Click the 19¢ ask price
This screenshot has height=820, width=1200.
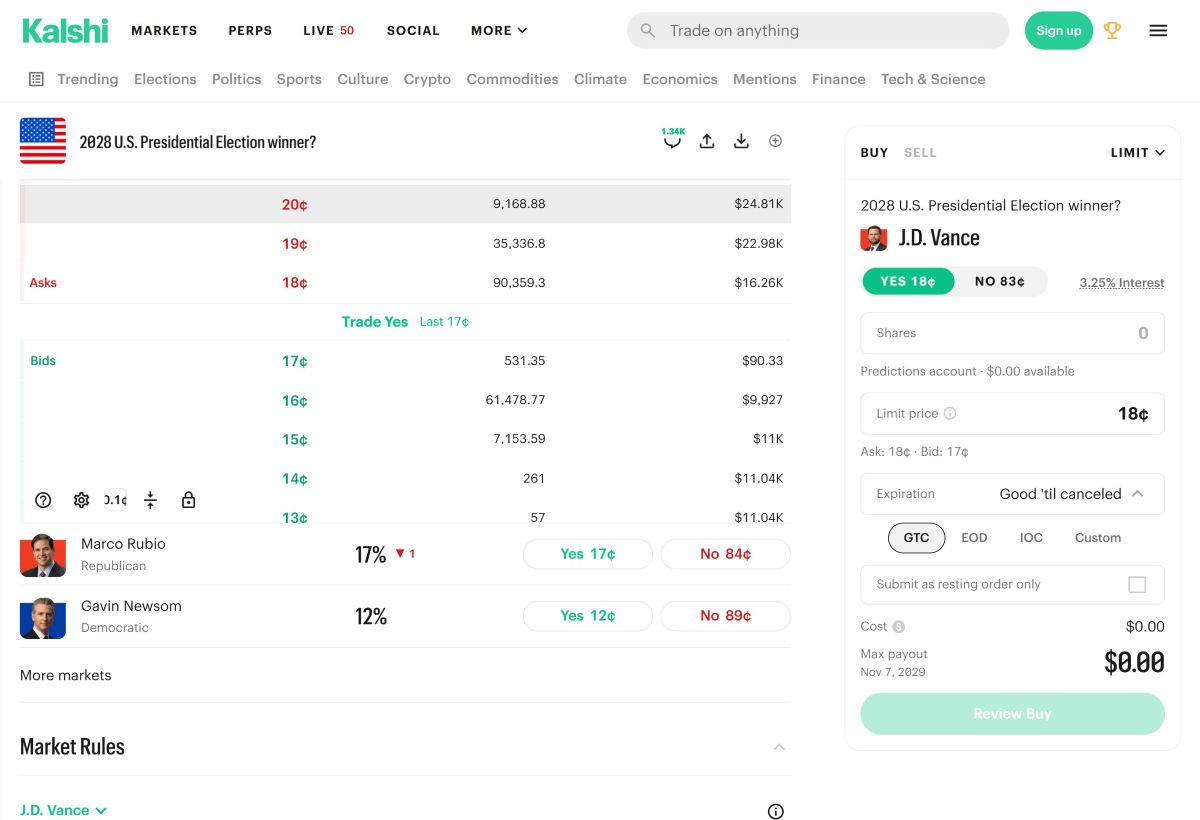pos(295,243)
